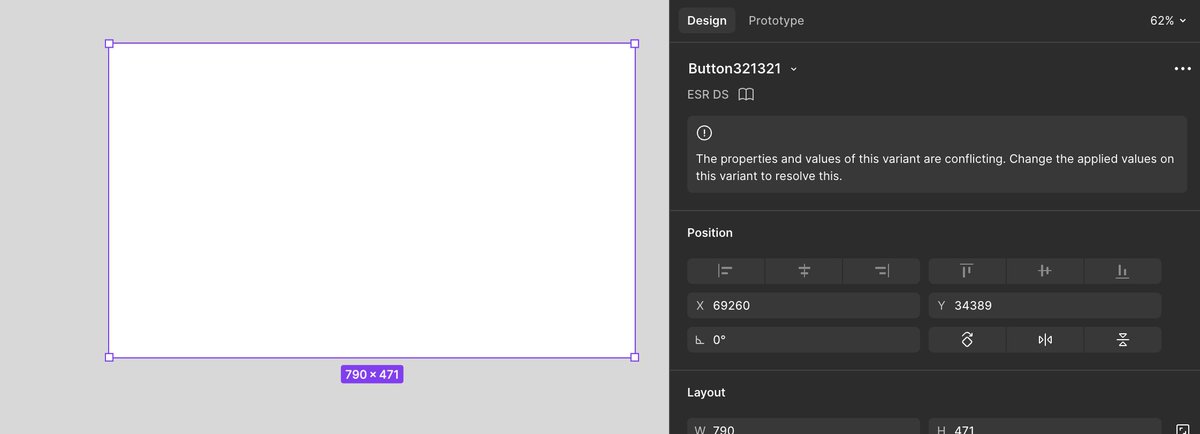1200x434 pixels.
Task: Align horizontal centers icon
Action: point(803,271)
